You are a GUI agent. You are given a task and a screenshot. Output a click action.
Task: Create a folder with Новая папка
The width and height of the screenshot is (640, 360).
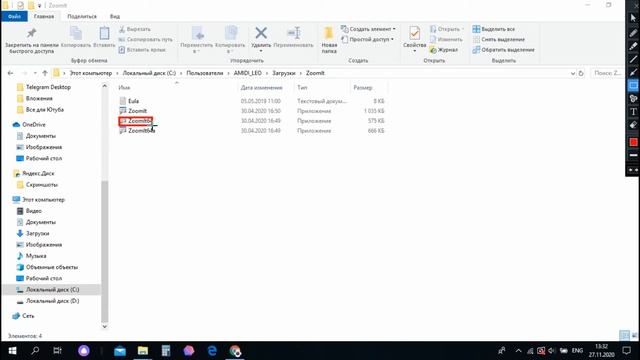329,40
